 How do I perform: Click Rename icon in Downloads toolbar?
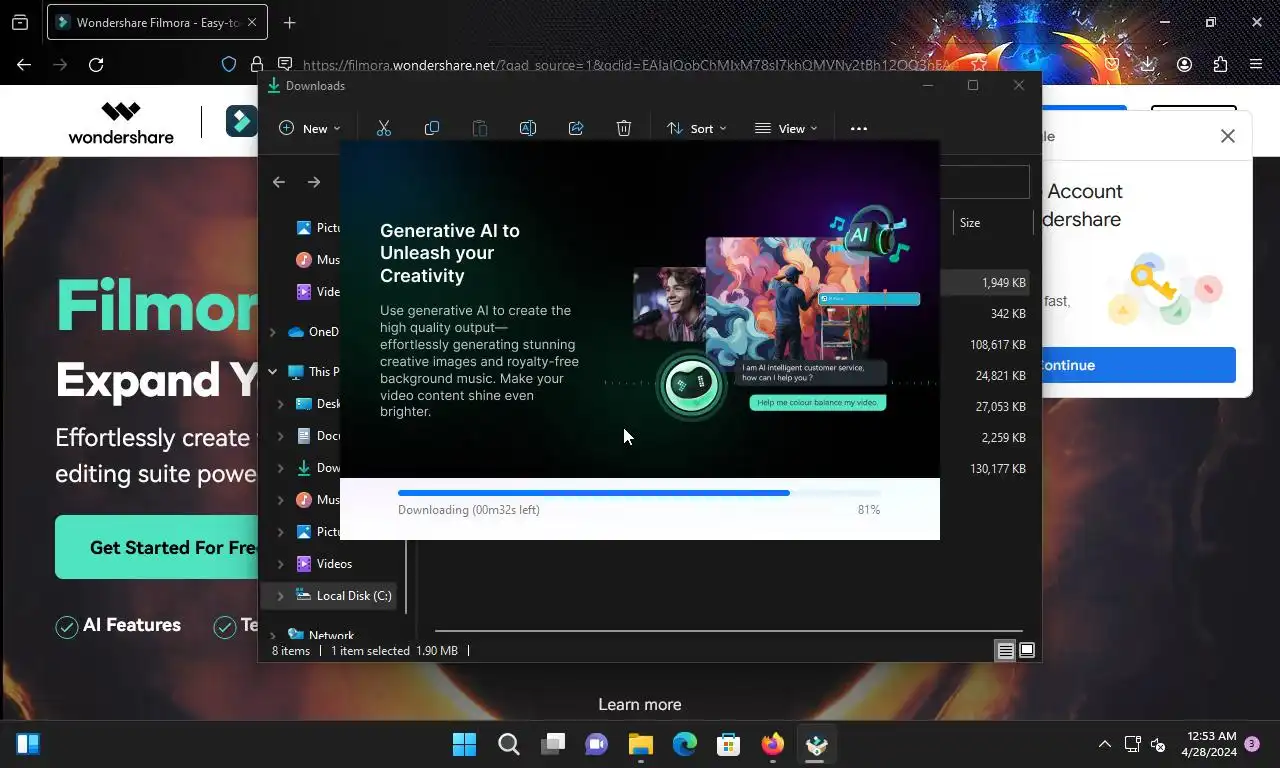pyautogui.click(x=528, y=128)
